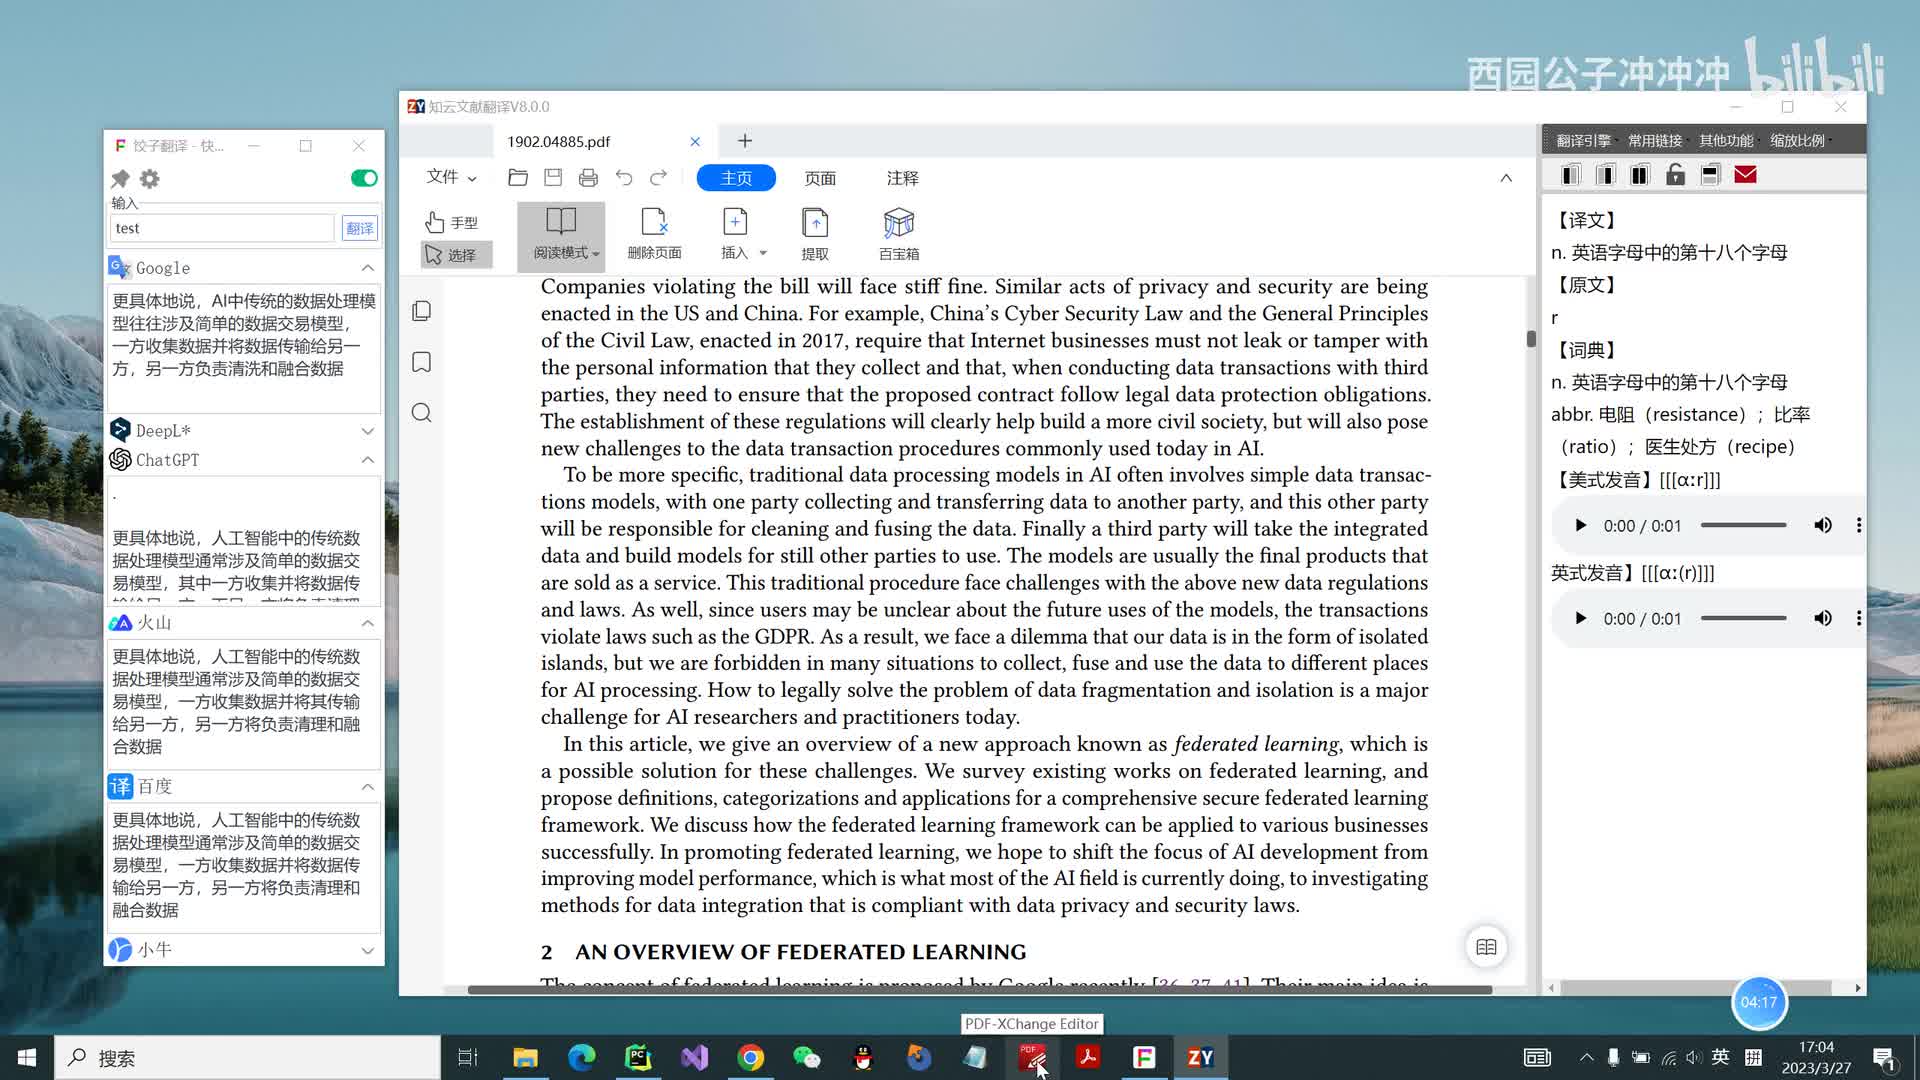Mute the American pronunciation audio
Screen dimensions: 1920x1080
tap(1823, 526)
